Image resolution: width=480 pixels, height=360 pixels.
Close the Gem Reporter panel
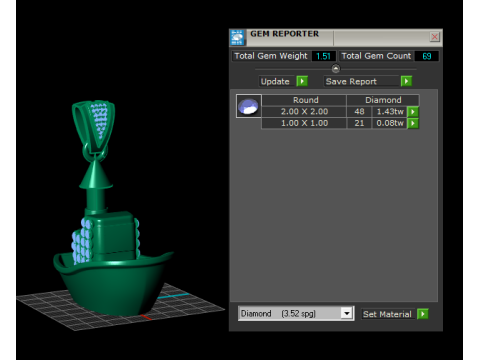pos(434,37)
